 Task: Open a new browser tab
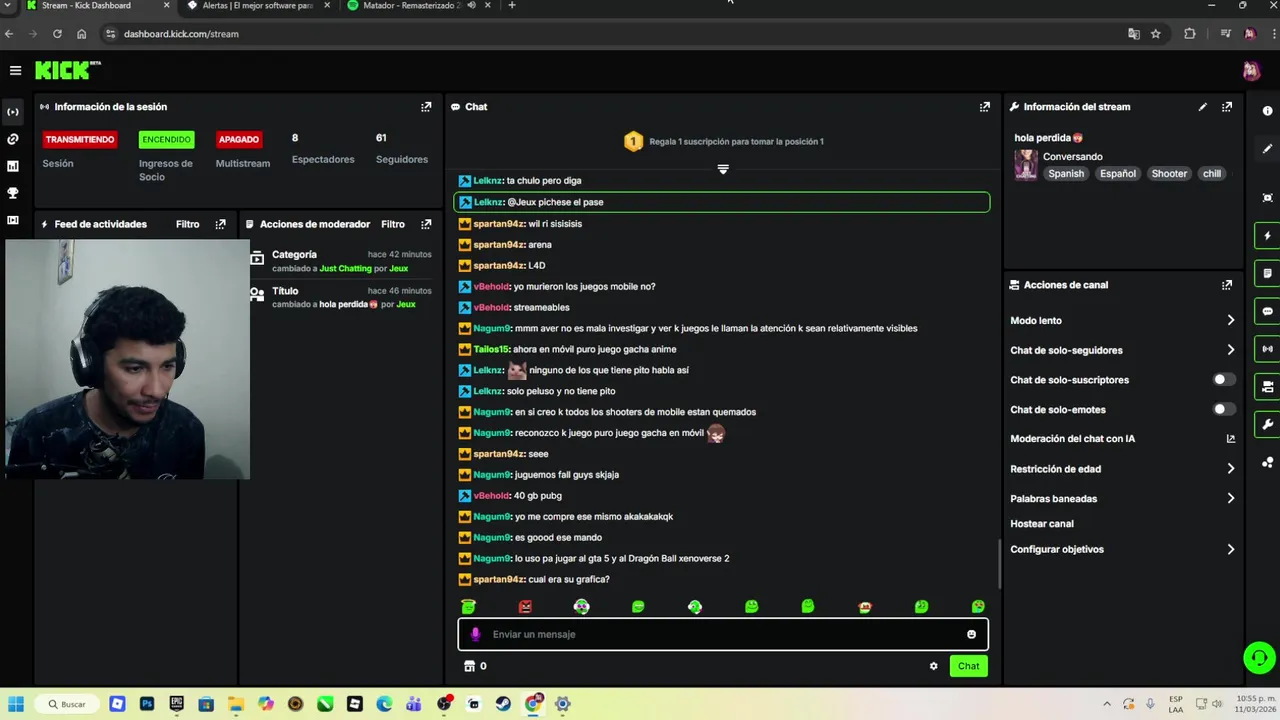(512, 5)
